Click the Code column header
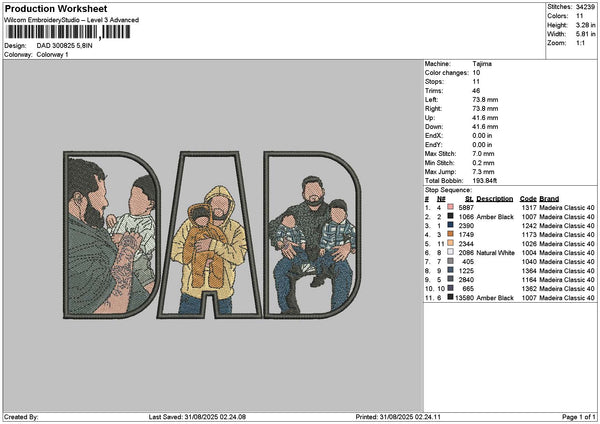The image size is (600, 424). 528,198
